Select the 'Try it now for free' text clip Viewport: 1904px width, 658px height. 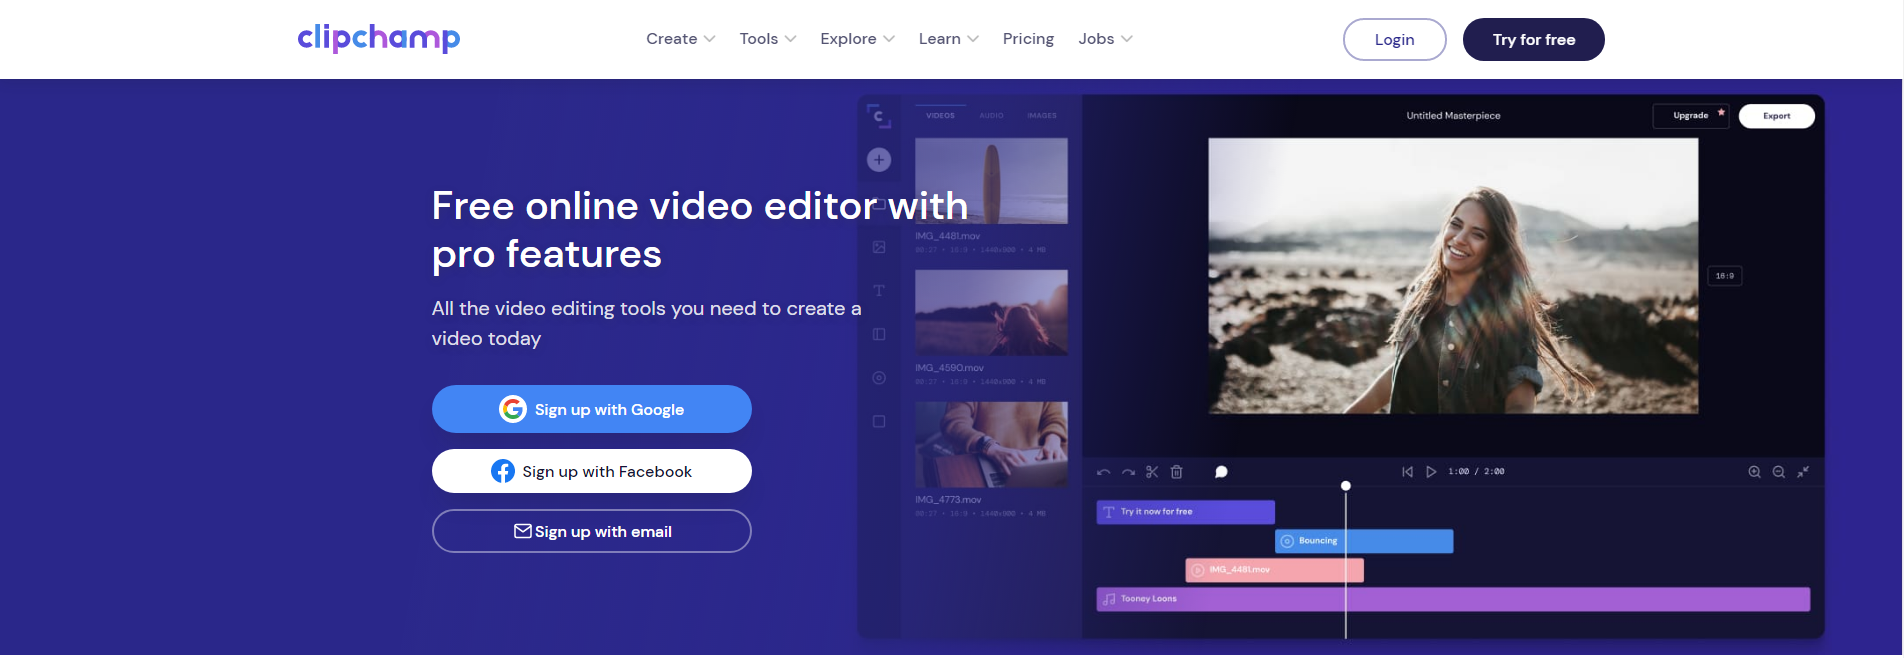(x=1186, y=512)
